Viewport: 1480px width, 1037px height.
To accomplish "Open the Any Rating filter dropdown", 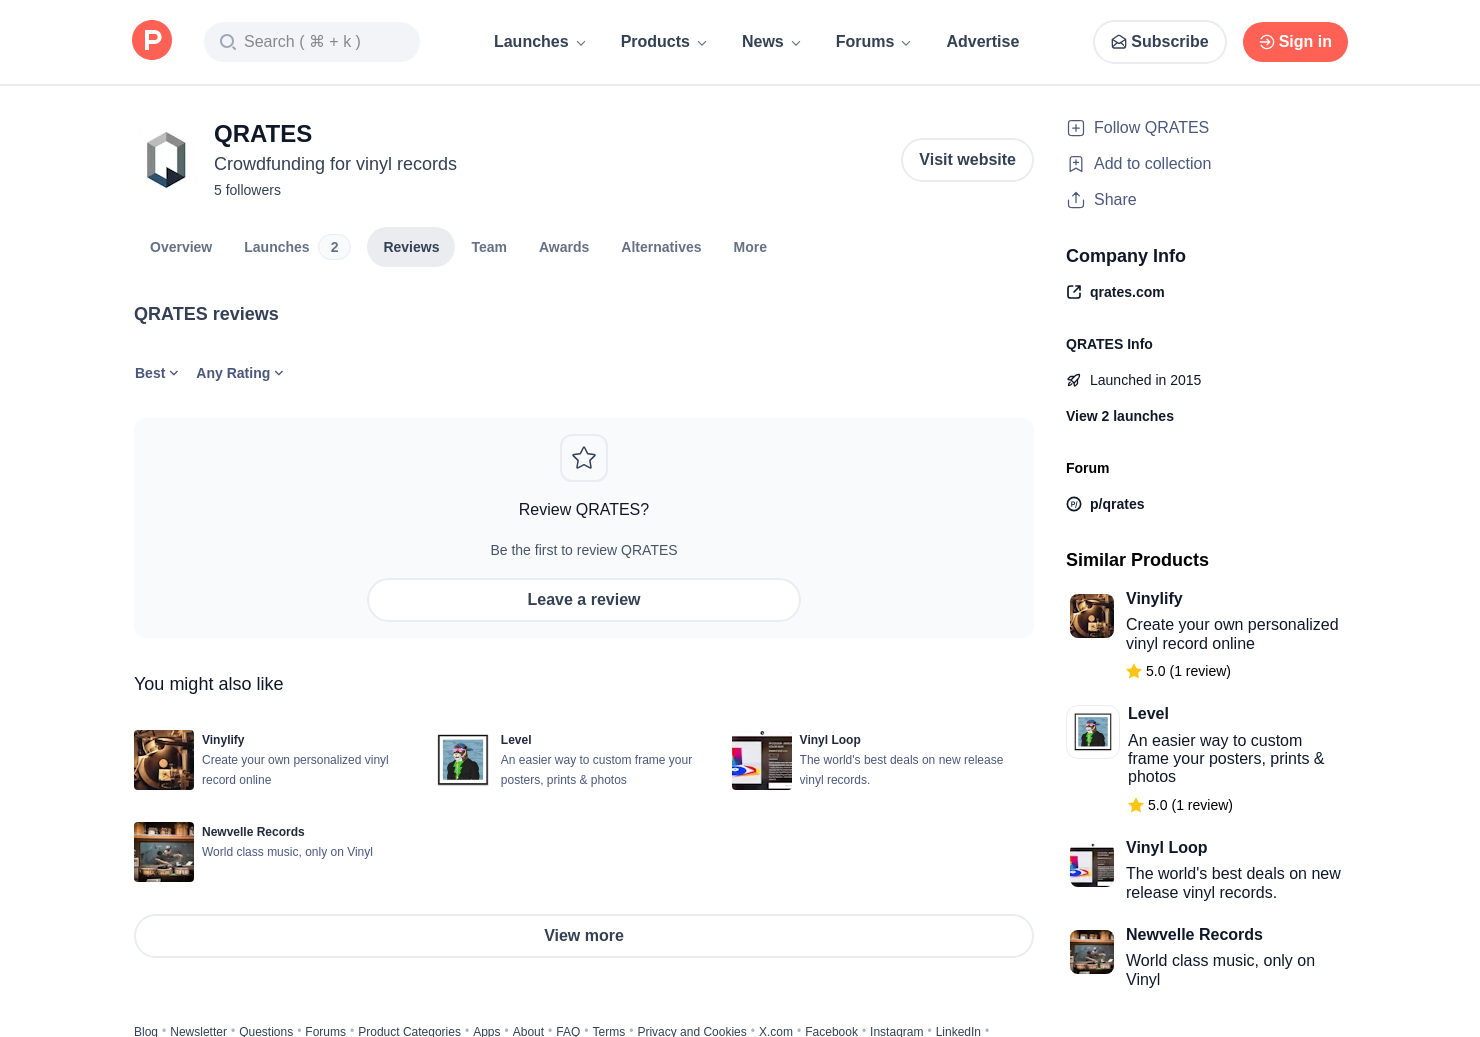I will coord(240,373).
